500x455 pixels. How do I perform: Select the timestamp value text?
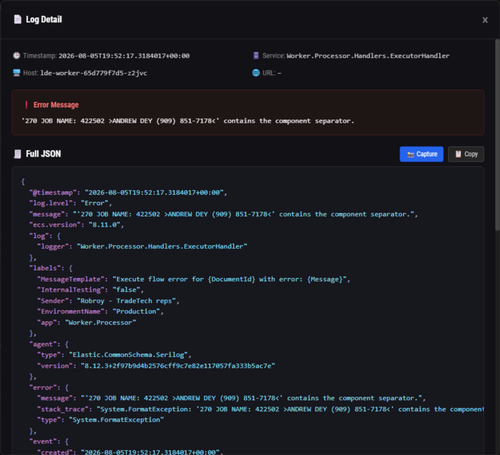(x=124, y=56)
